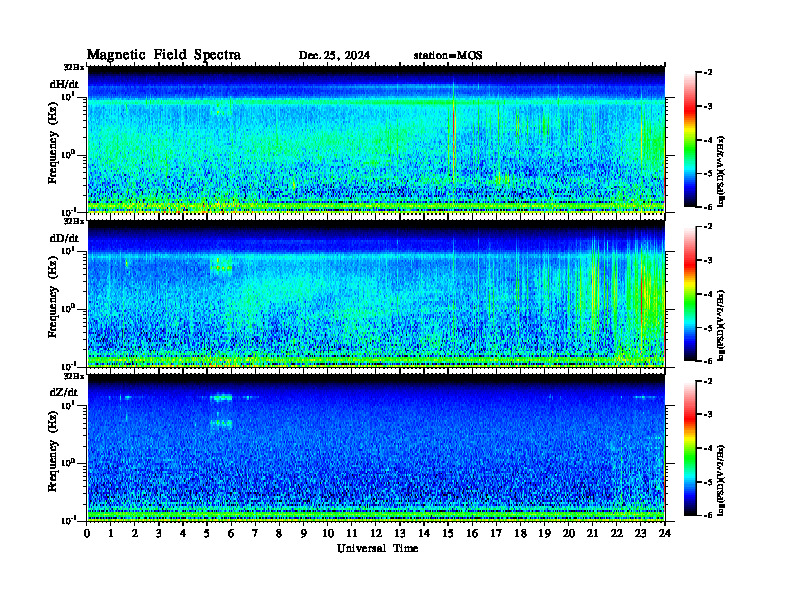
Task: Click hour tick label "3" on time axis
Action: 159,533
